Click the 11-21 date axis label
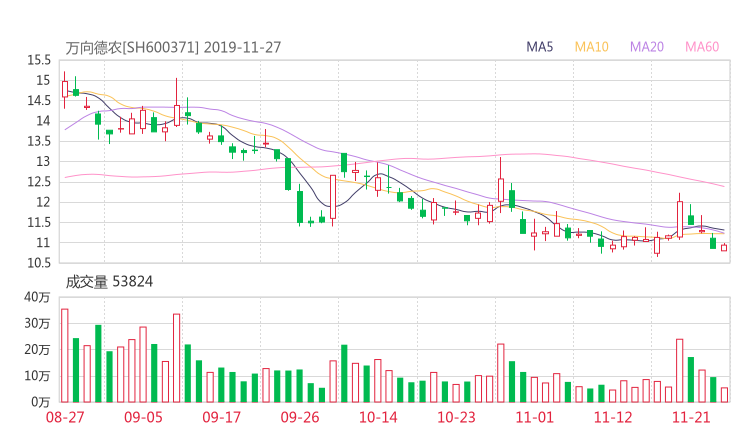 click(x=691, y=417)
